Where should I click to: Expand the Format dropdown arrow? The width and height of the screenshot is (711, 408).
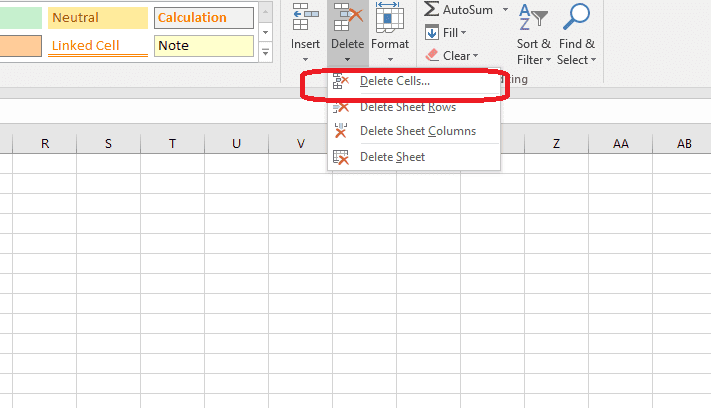pyautogui.click(x=389, y=60)
